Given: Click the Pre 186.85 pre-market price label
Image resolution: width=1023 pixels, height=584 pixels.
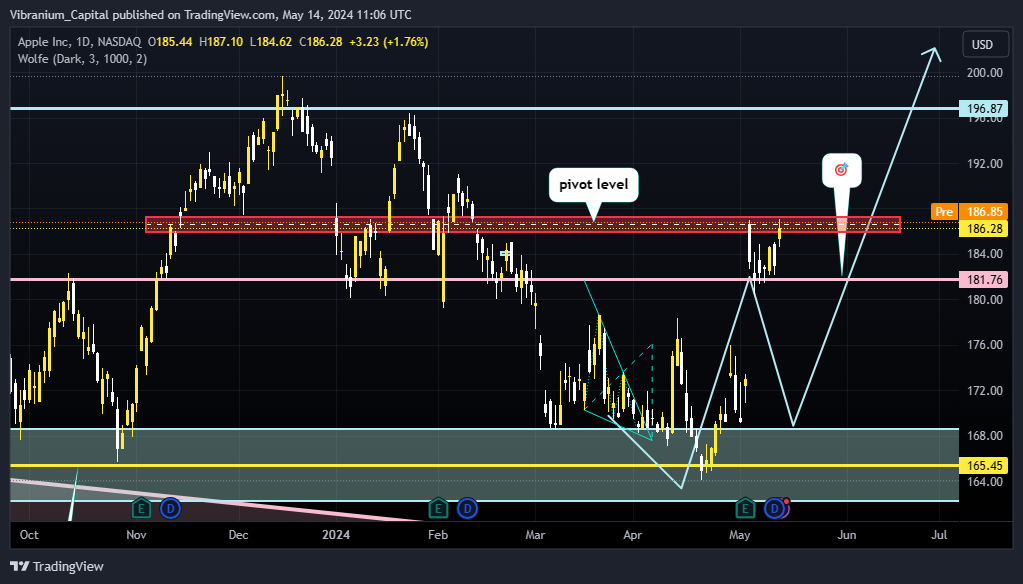Looking at the screenshot, I should click(x=970, y=211).
